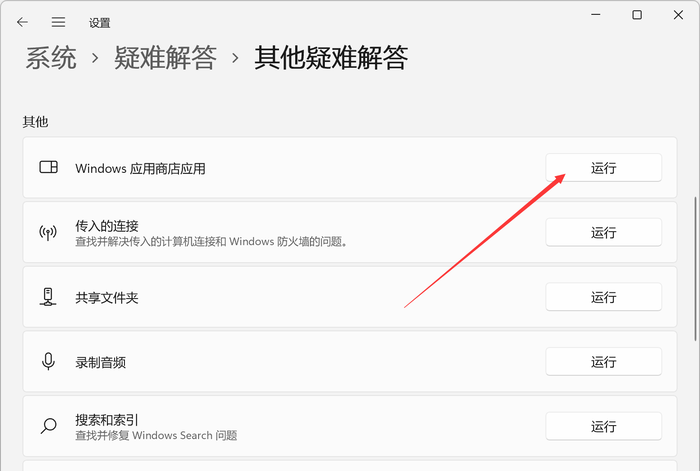This screenshot has width=700, height=471.
Task: Click the magnifier icon for search and indexing
Action: pos(48,426)
